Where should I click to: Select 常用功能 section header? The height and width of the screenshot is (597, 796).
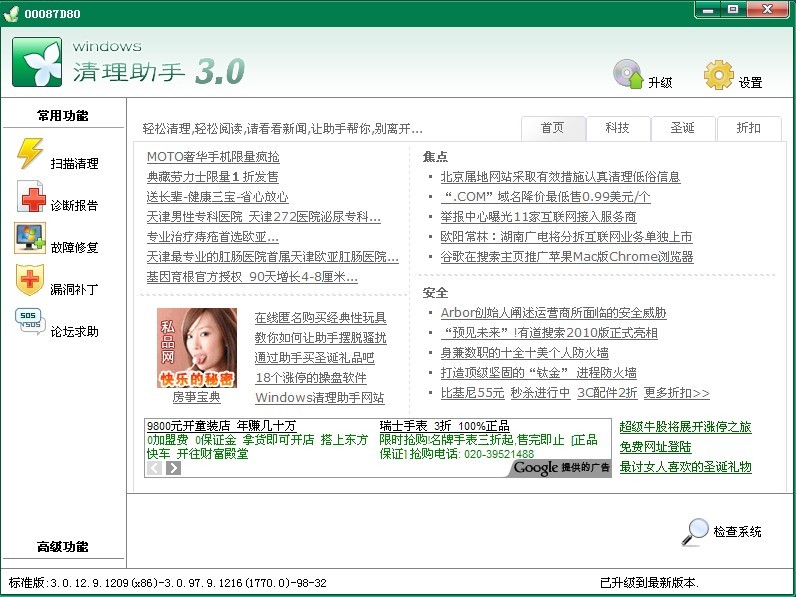pos(63,116)
